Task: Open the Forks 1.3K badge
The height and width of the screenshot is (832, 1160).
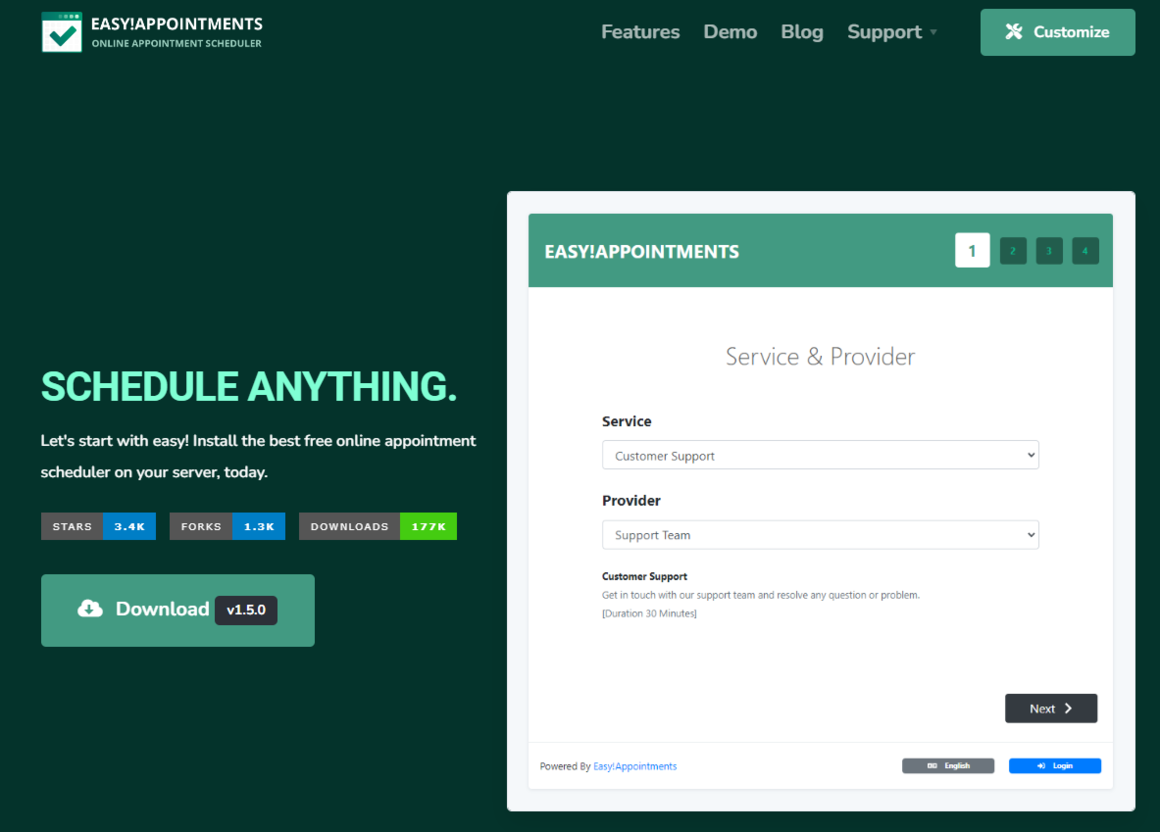Action: pos(227,527)
